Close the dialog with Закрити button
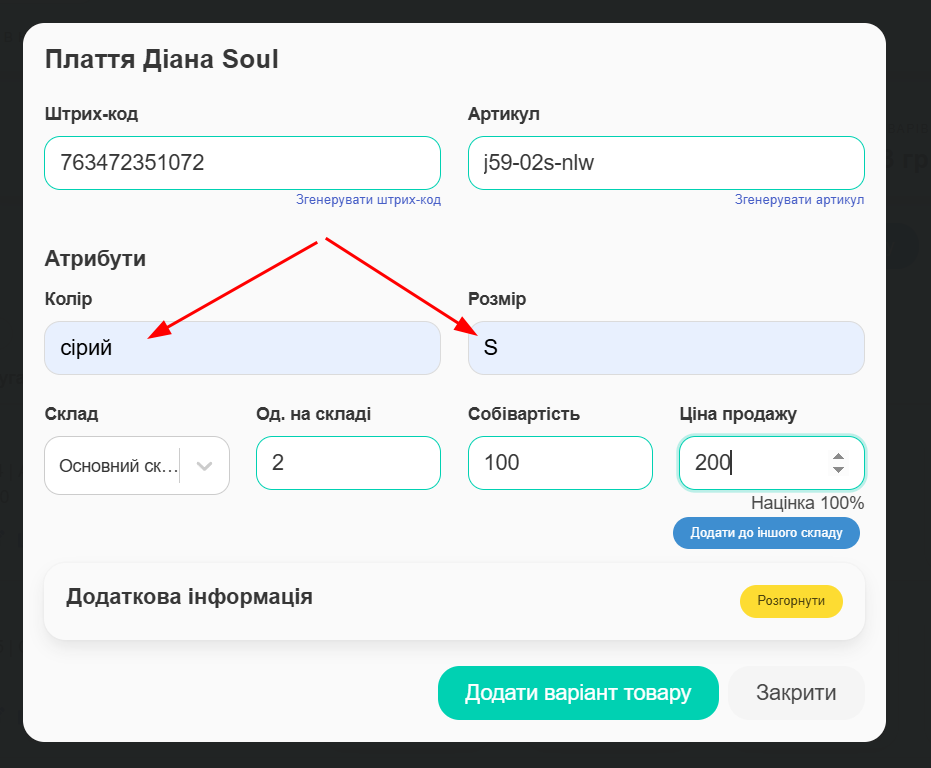The image size is (931, 768). coord(796,693)
